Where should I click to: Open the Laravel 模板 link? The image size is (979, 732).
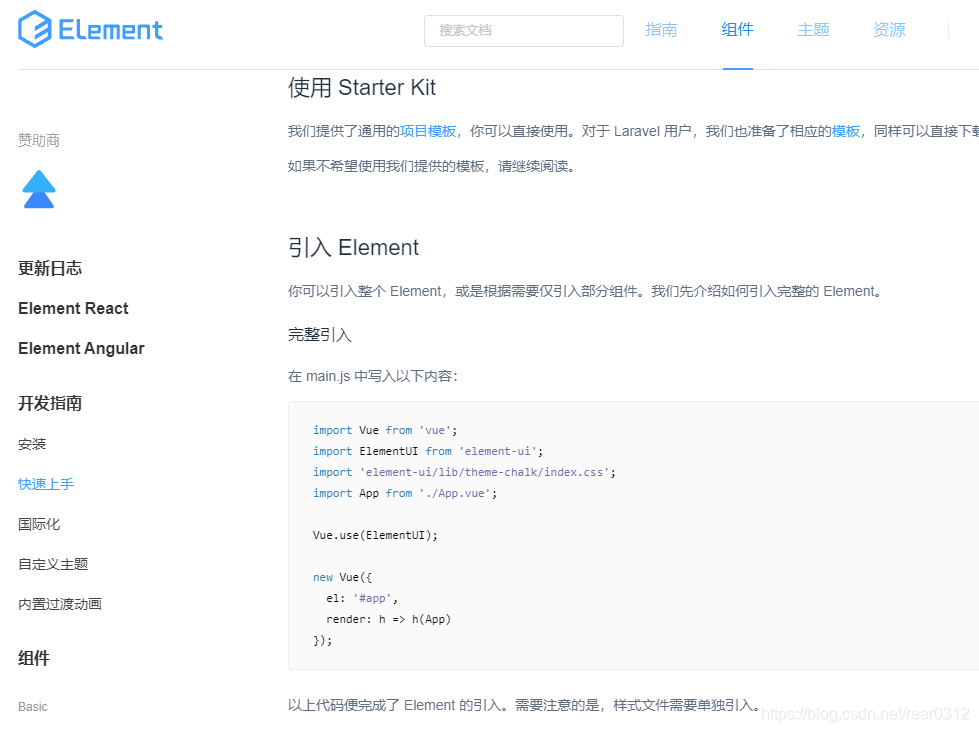[x=845, y=131]
